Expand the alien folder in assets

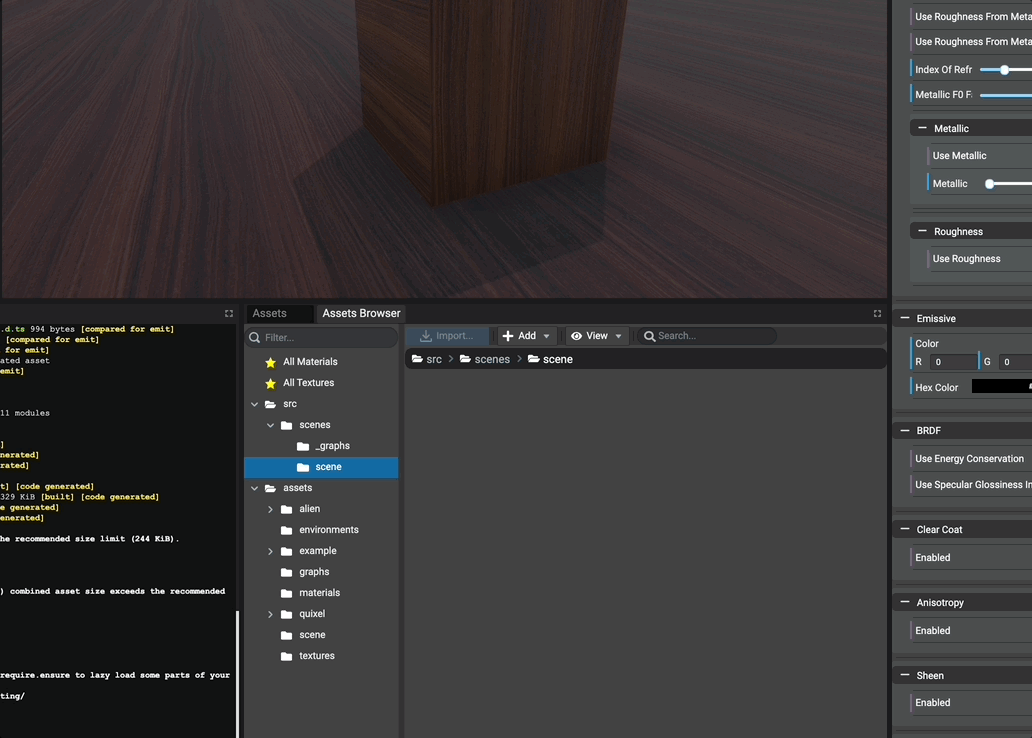tap(270, 509)
